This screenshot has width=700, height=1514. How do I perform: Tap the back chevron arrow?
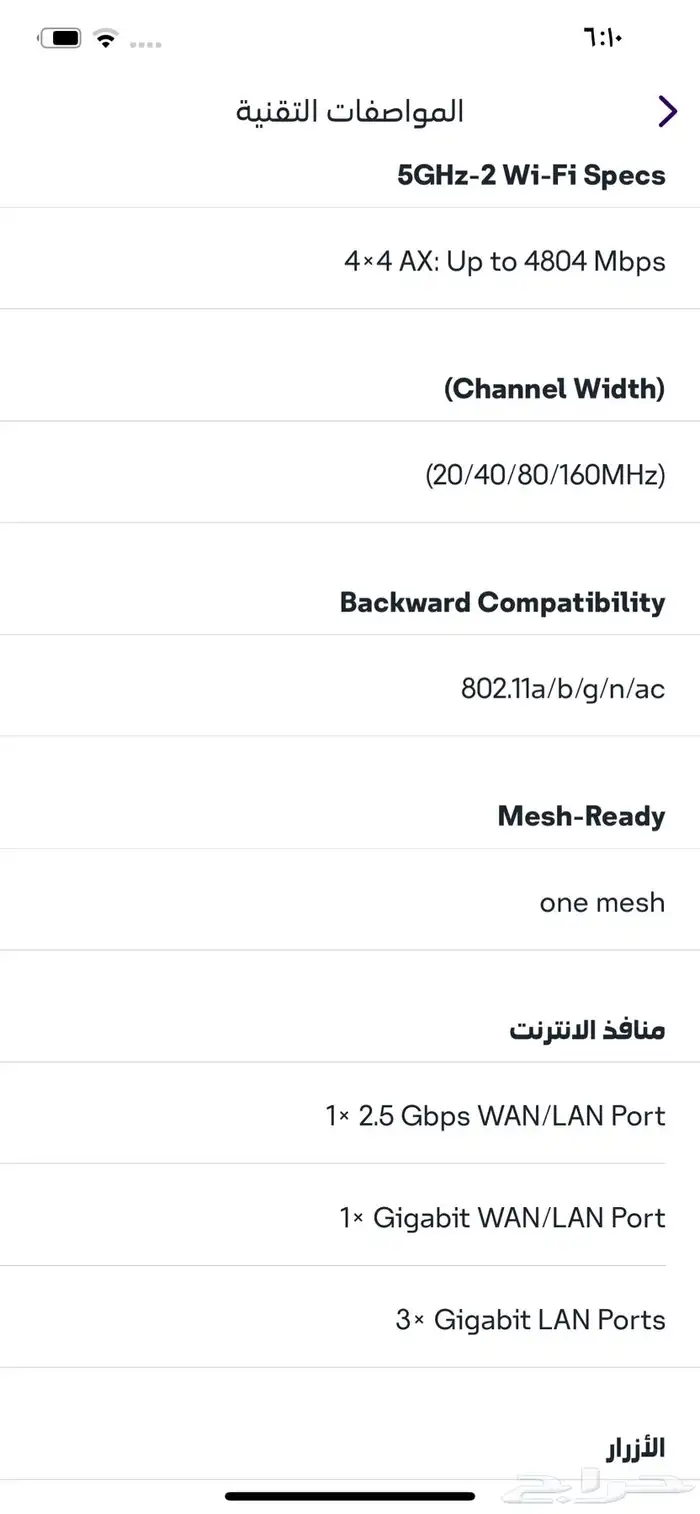(x=667, y=111)
